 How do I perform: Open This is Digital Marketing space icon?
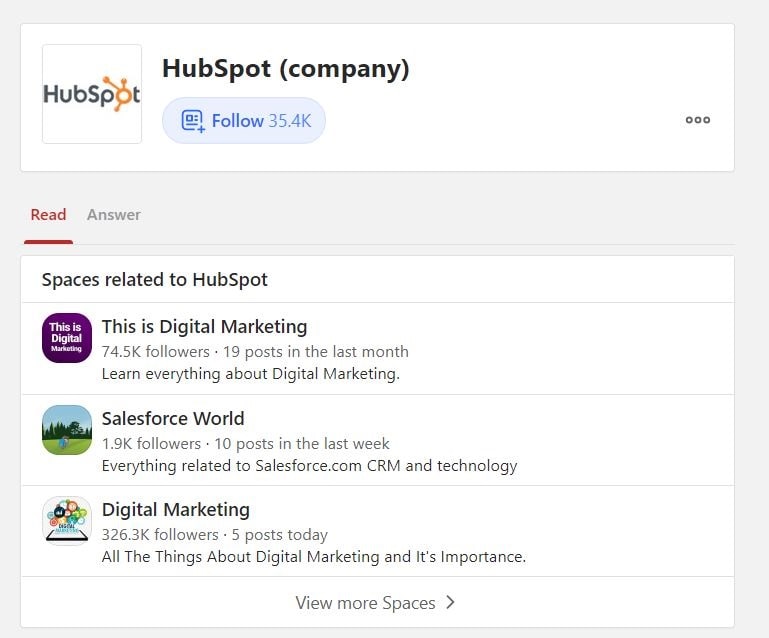click(x=67, y=338)
